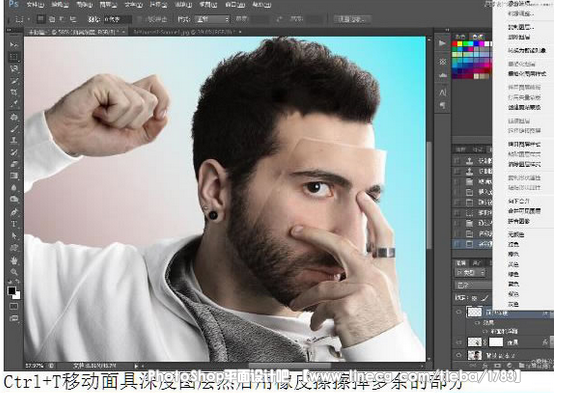This screenshot has width=571, height=393.
Task: Open the layer Kind filter dropdown
Action: pyautogui.click(x=471, y=272)
